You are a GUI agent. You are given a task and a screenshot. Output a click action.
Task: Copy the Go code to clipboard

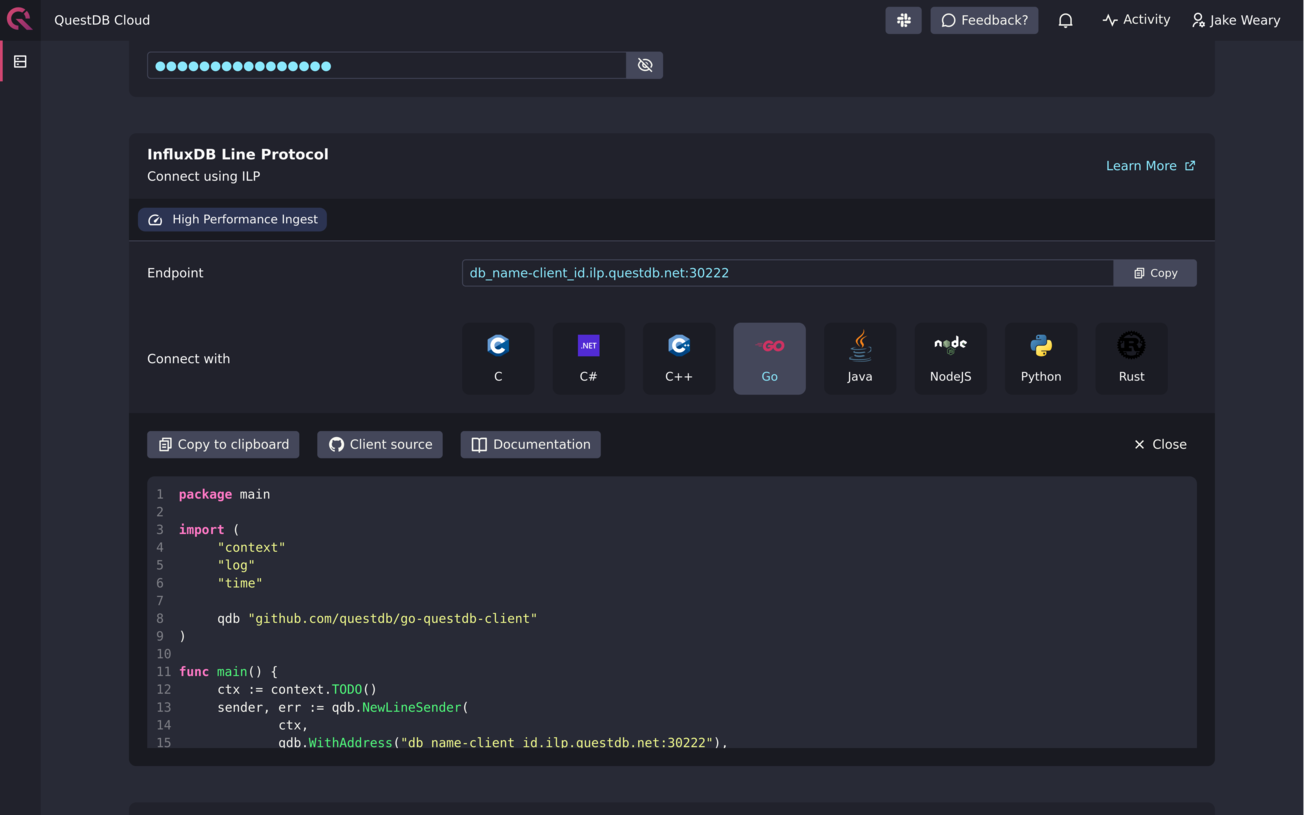(x=223, y=445)
